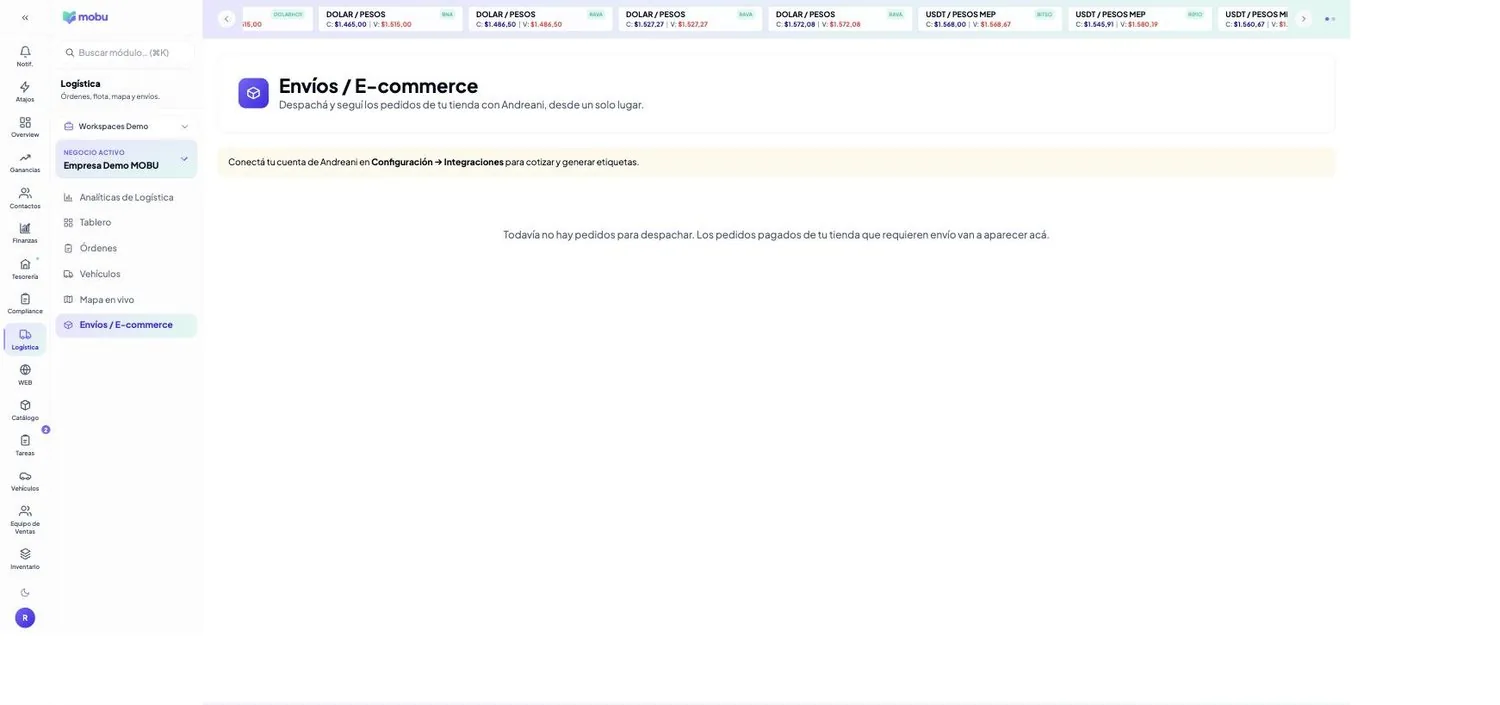Open the Vehículos car icon in rail
This screenshot has height=705, width=1500.
[25, 481]
